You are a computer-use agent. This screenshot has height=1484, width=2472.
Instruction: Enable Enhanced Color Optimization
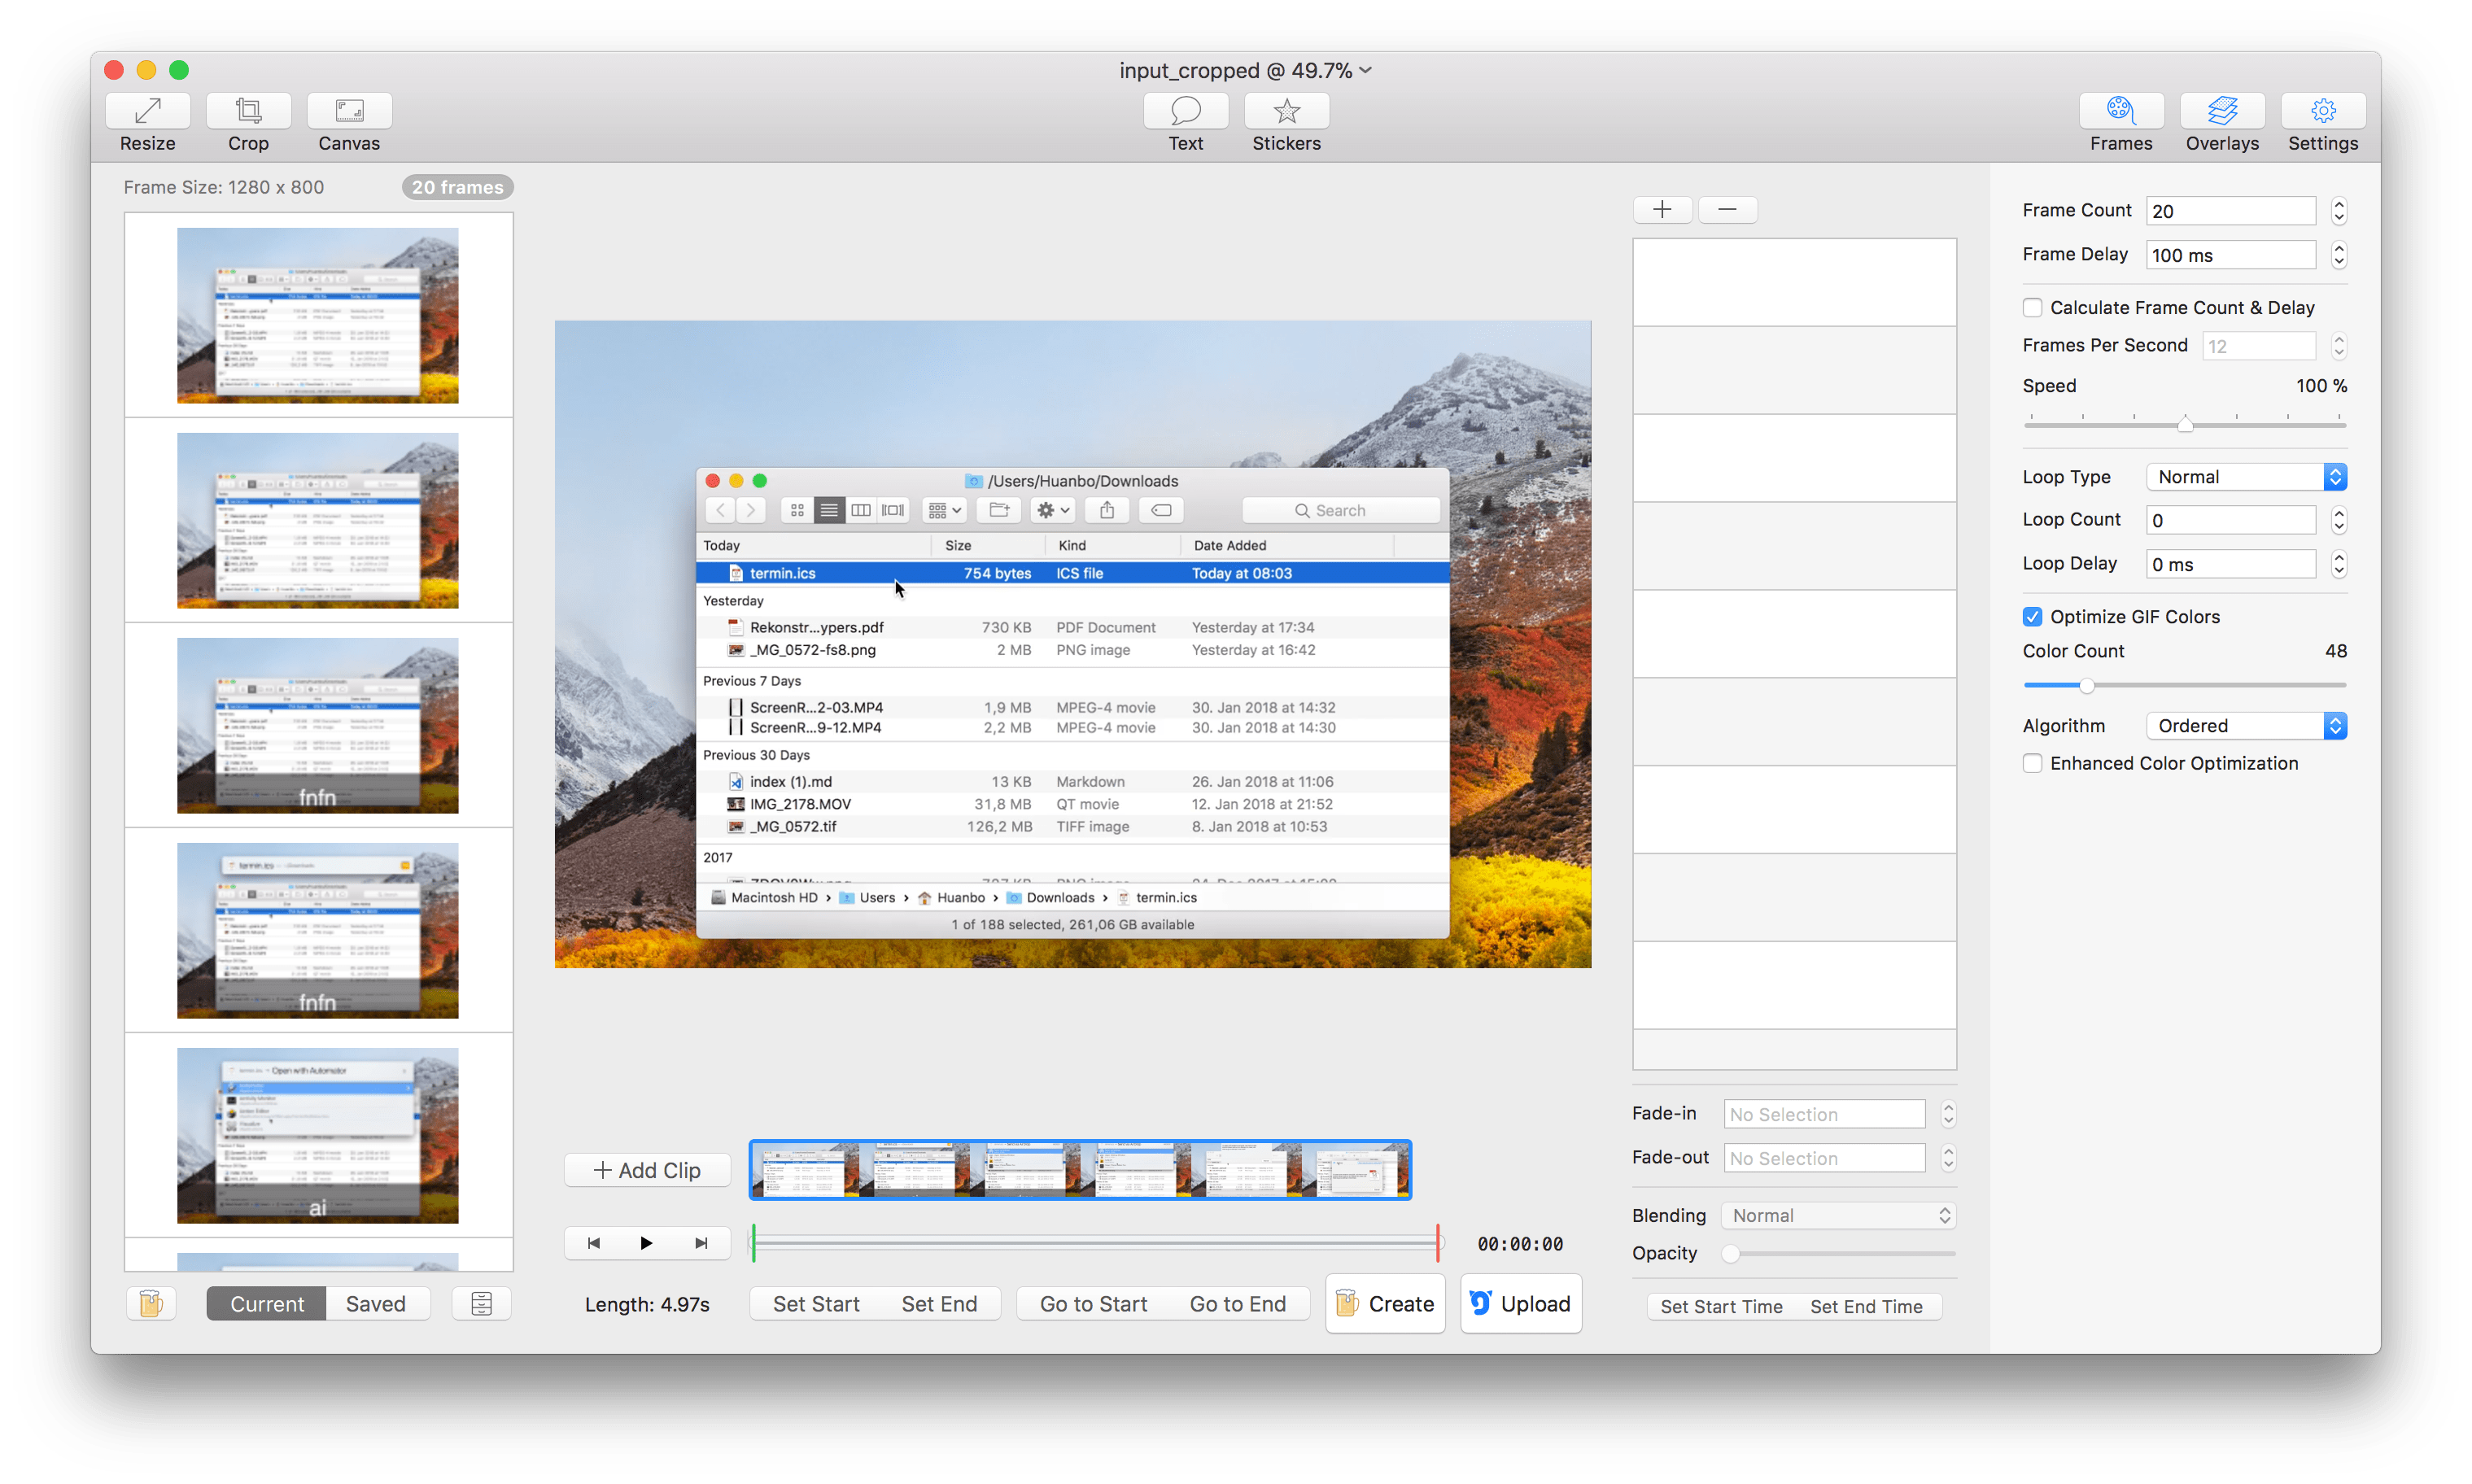click(2032, 764)
